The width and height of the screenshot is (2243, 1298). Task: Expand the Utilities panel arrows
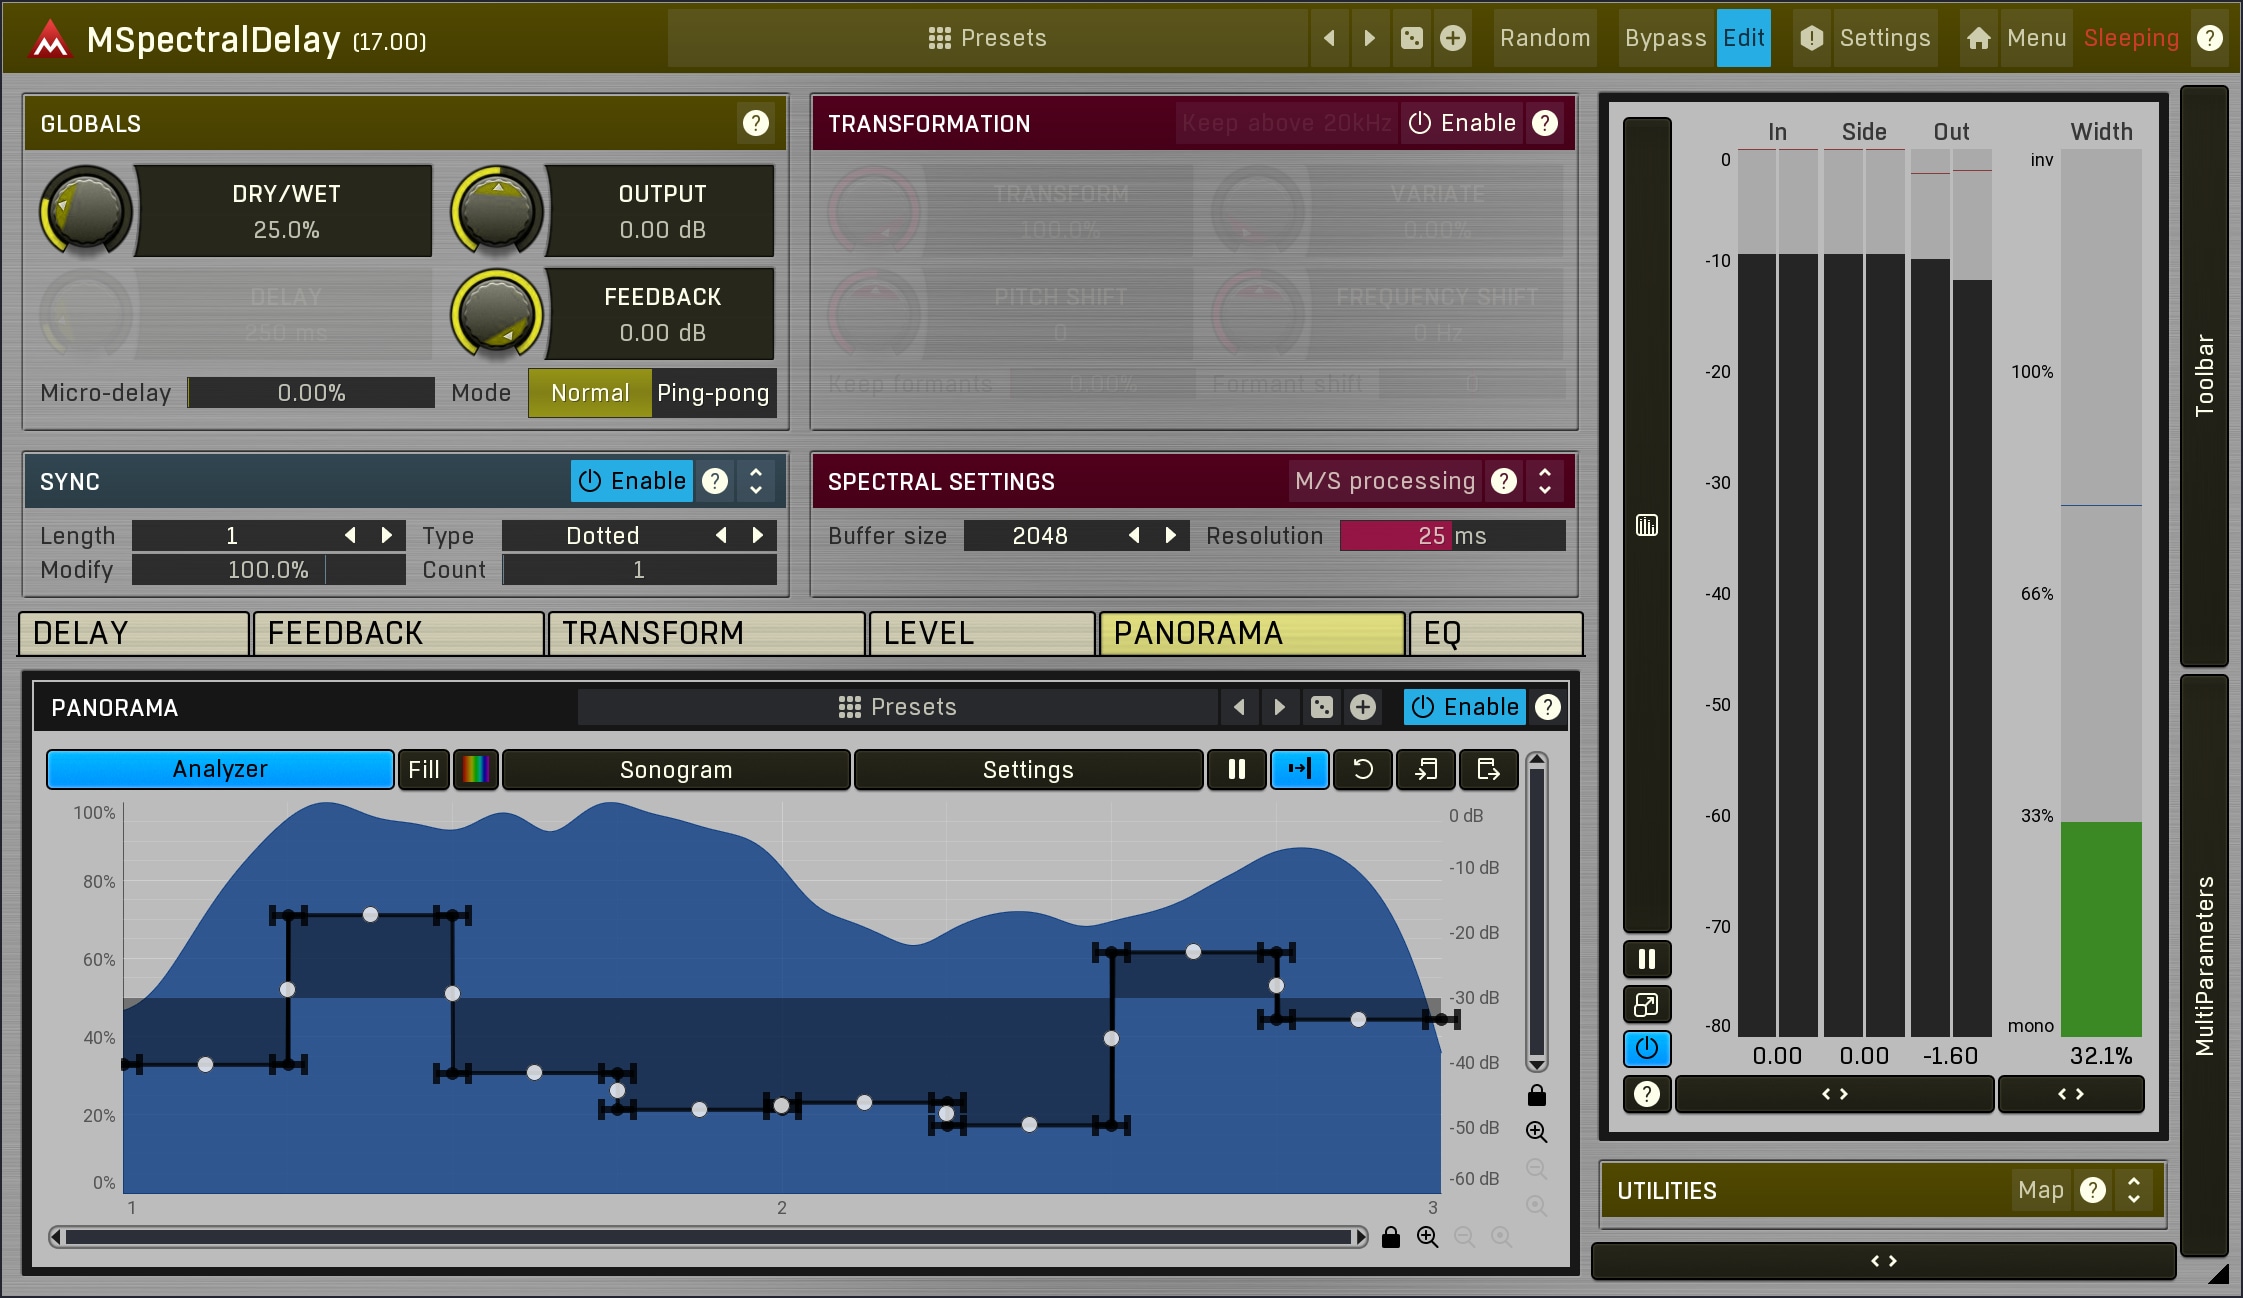coord(2133,1189)
